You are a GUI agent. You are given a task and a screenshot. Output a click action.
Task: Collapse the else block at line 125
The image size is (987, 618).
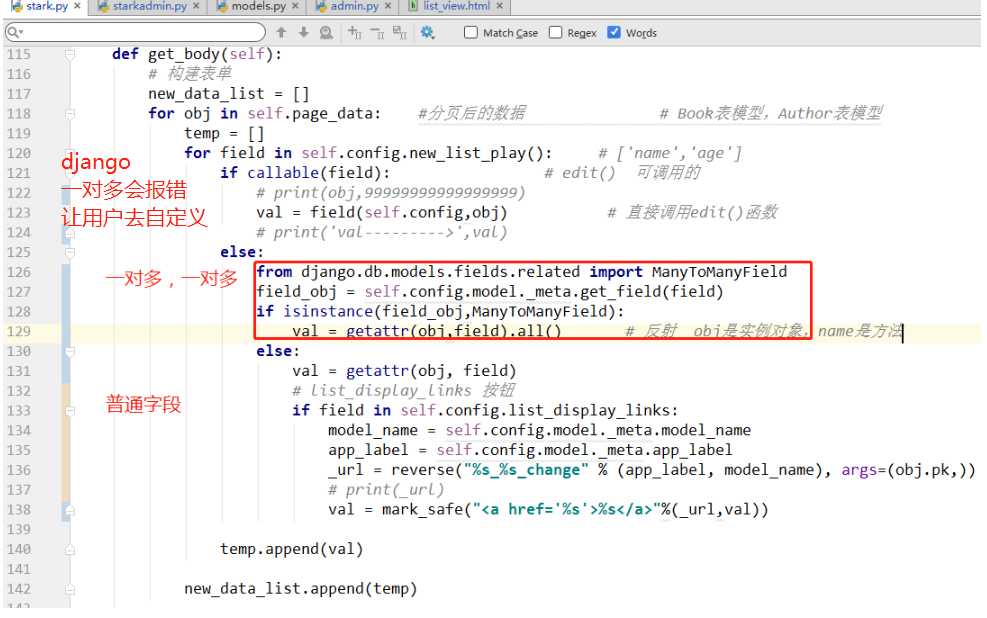(x=70, y=252)
